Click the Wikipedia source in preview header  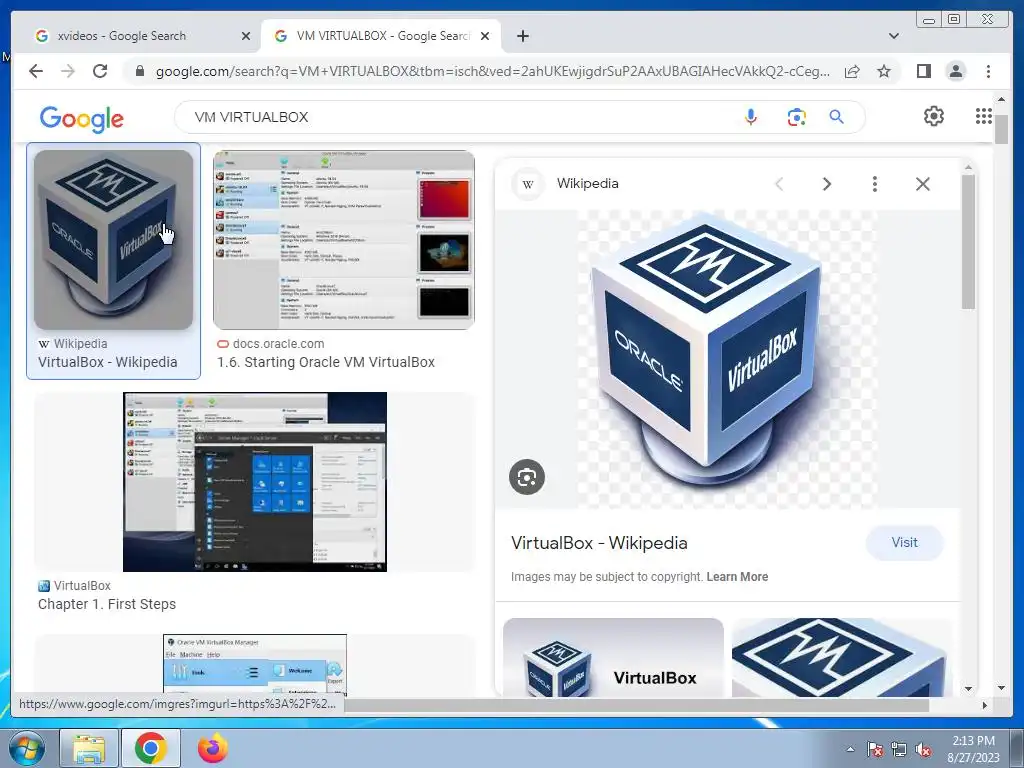click(588, 184)
